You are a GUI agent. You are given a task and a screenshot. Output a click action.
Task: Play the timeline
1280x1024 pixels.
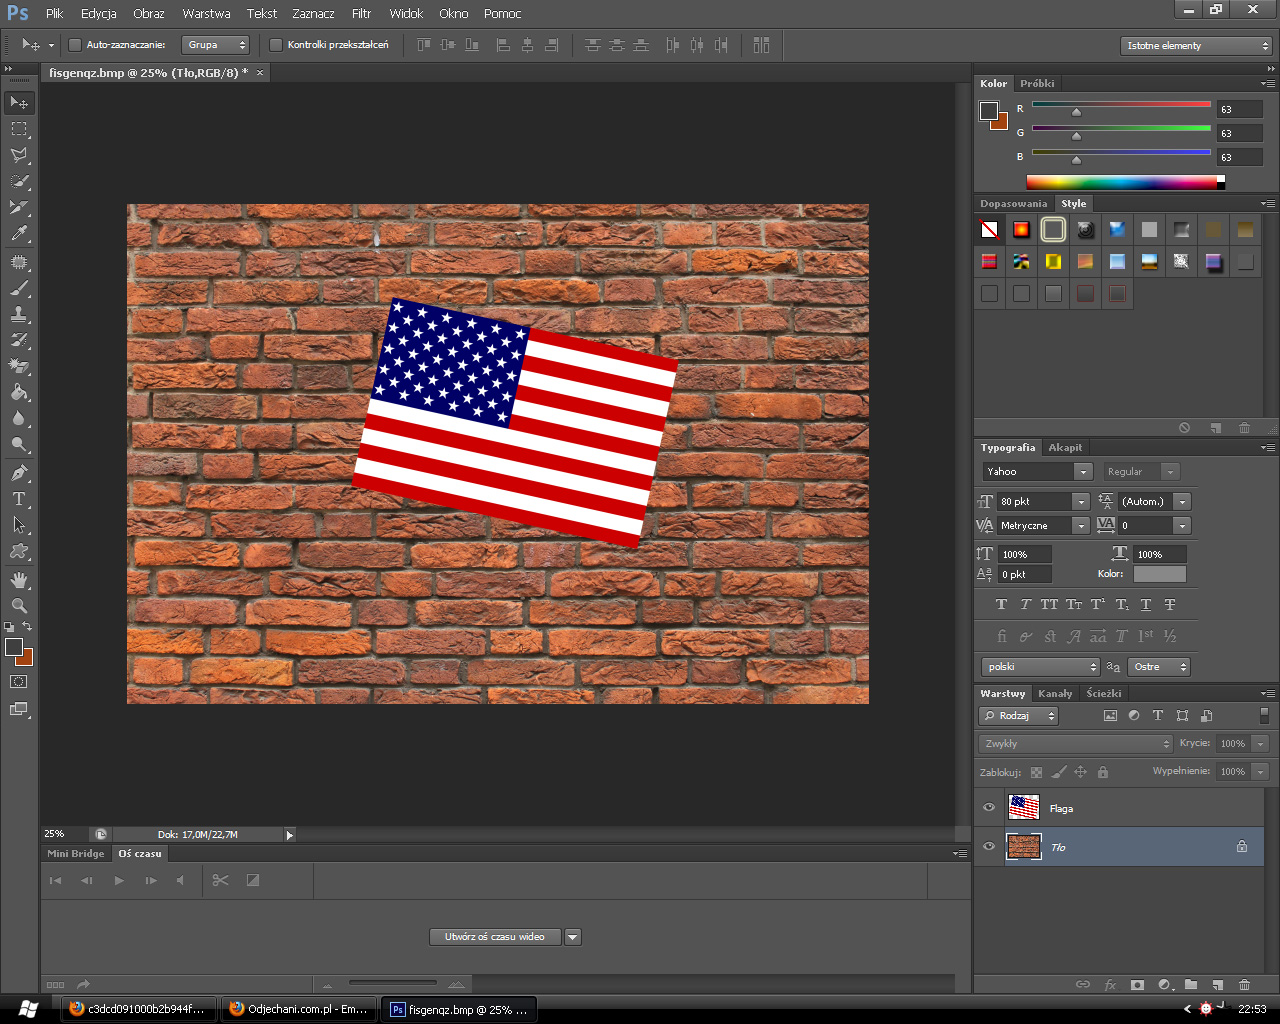(119, 880)
